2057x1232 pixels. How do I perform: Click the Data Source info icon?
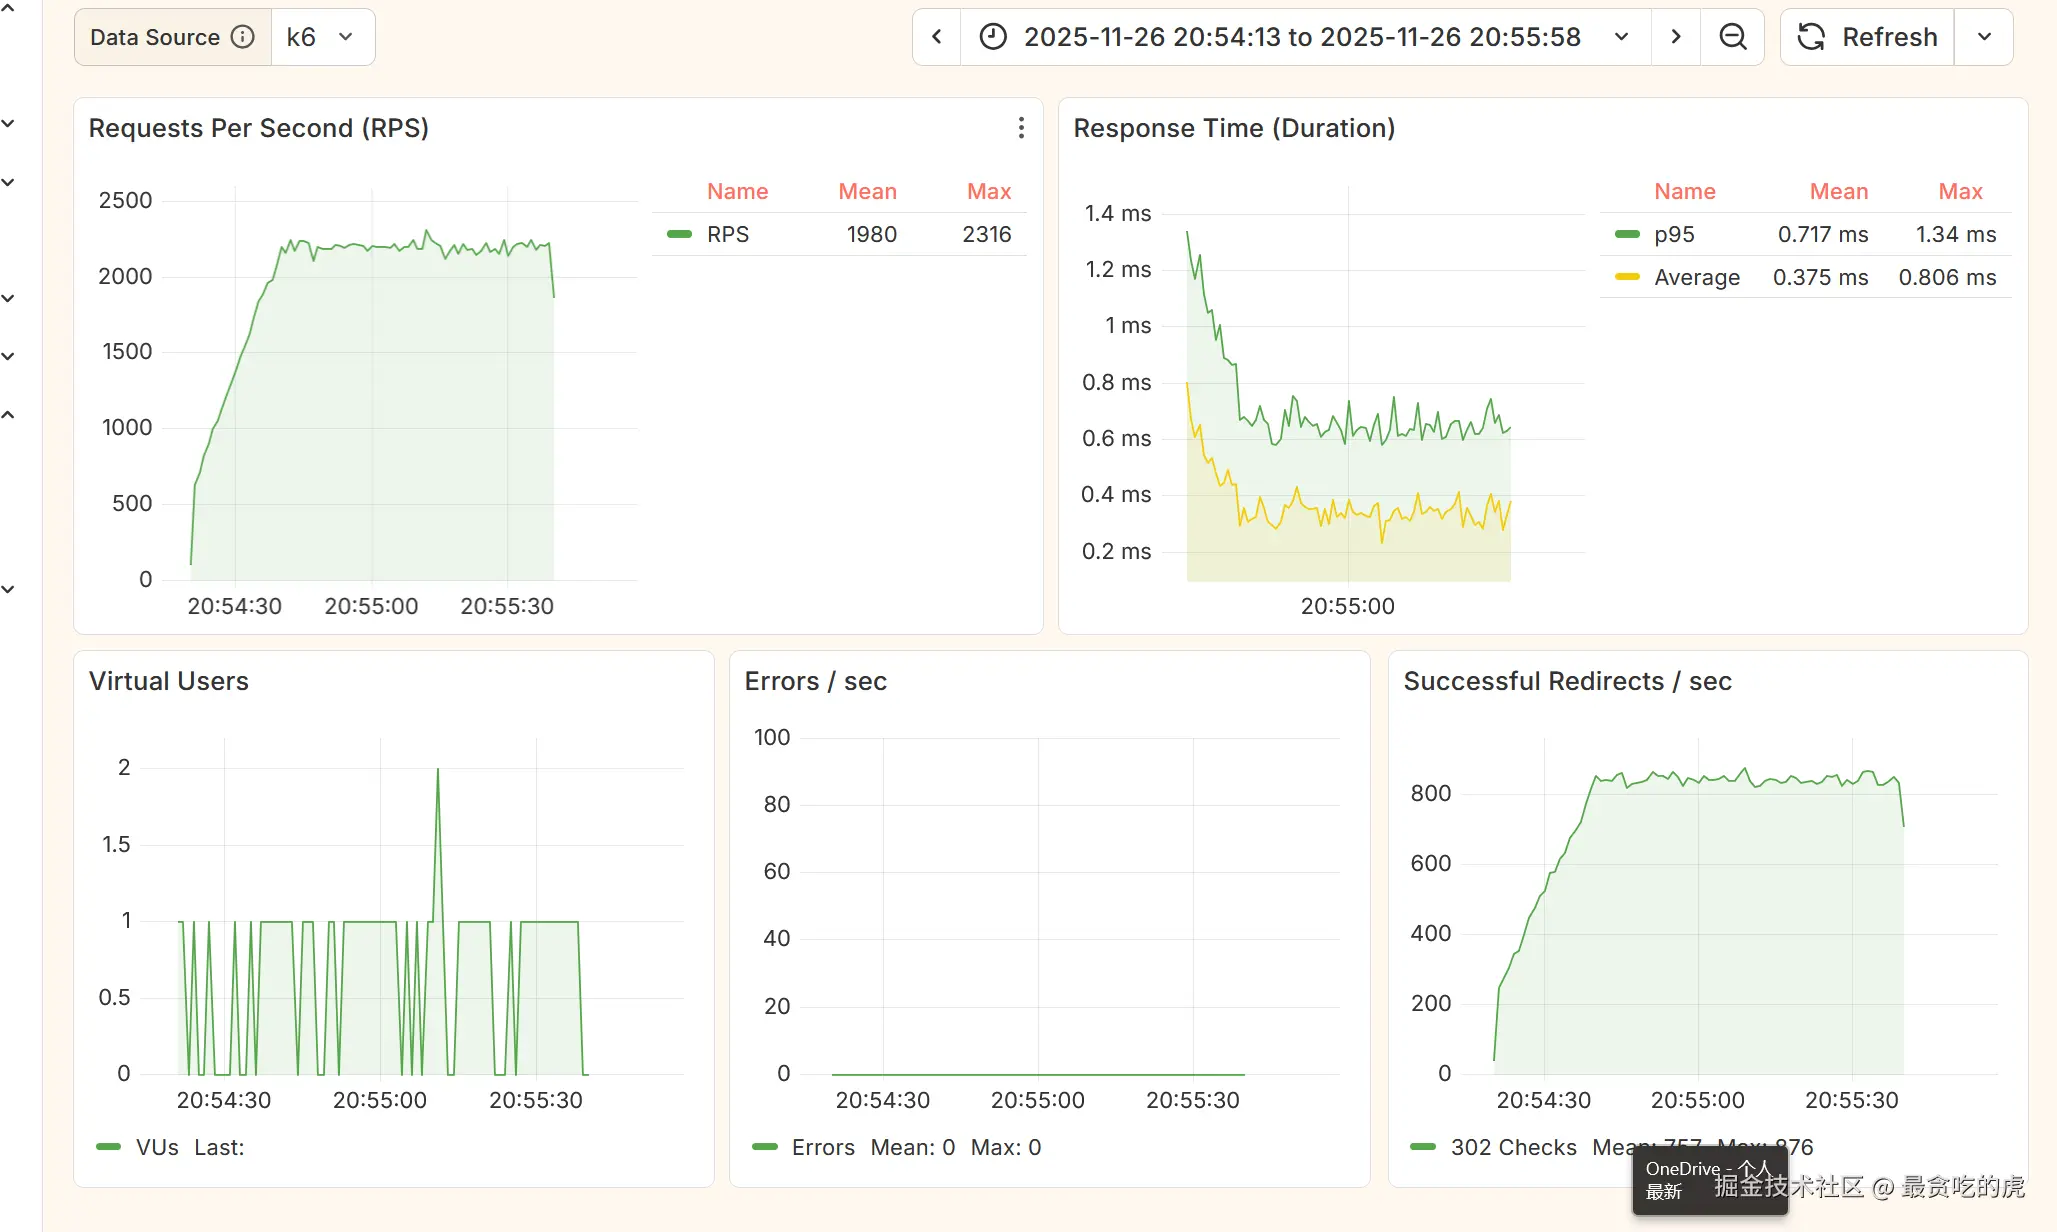coord(243,37)
